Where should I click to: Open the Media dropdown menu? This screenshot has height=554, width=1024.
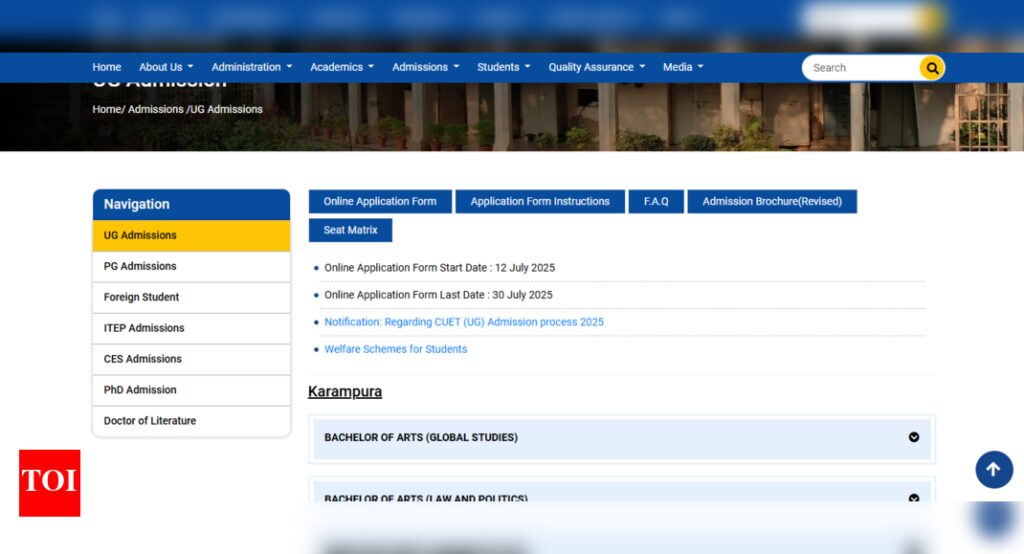tap(682, 67)
